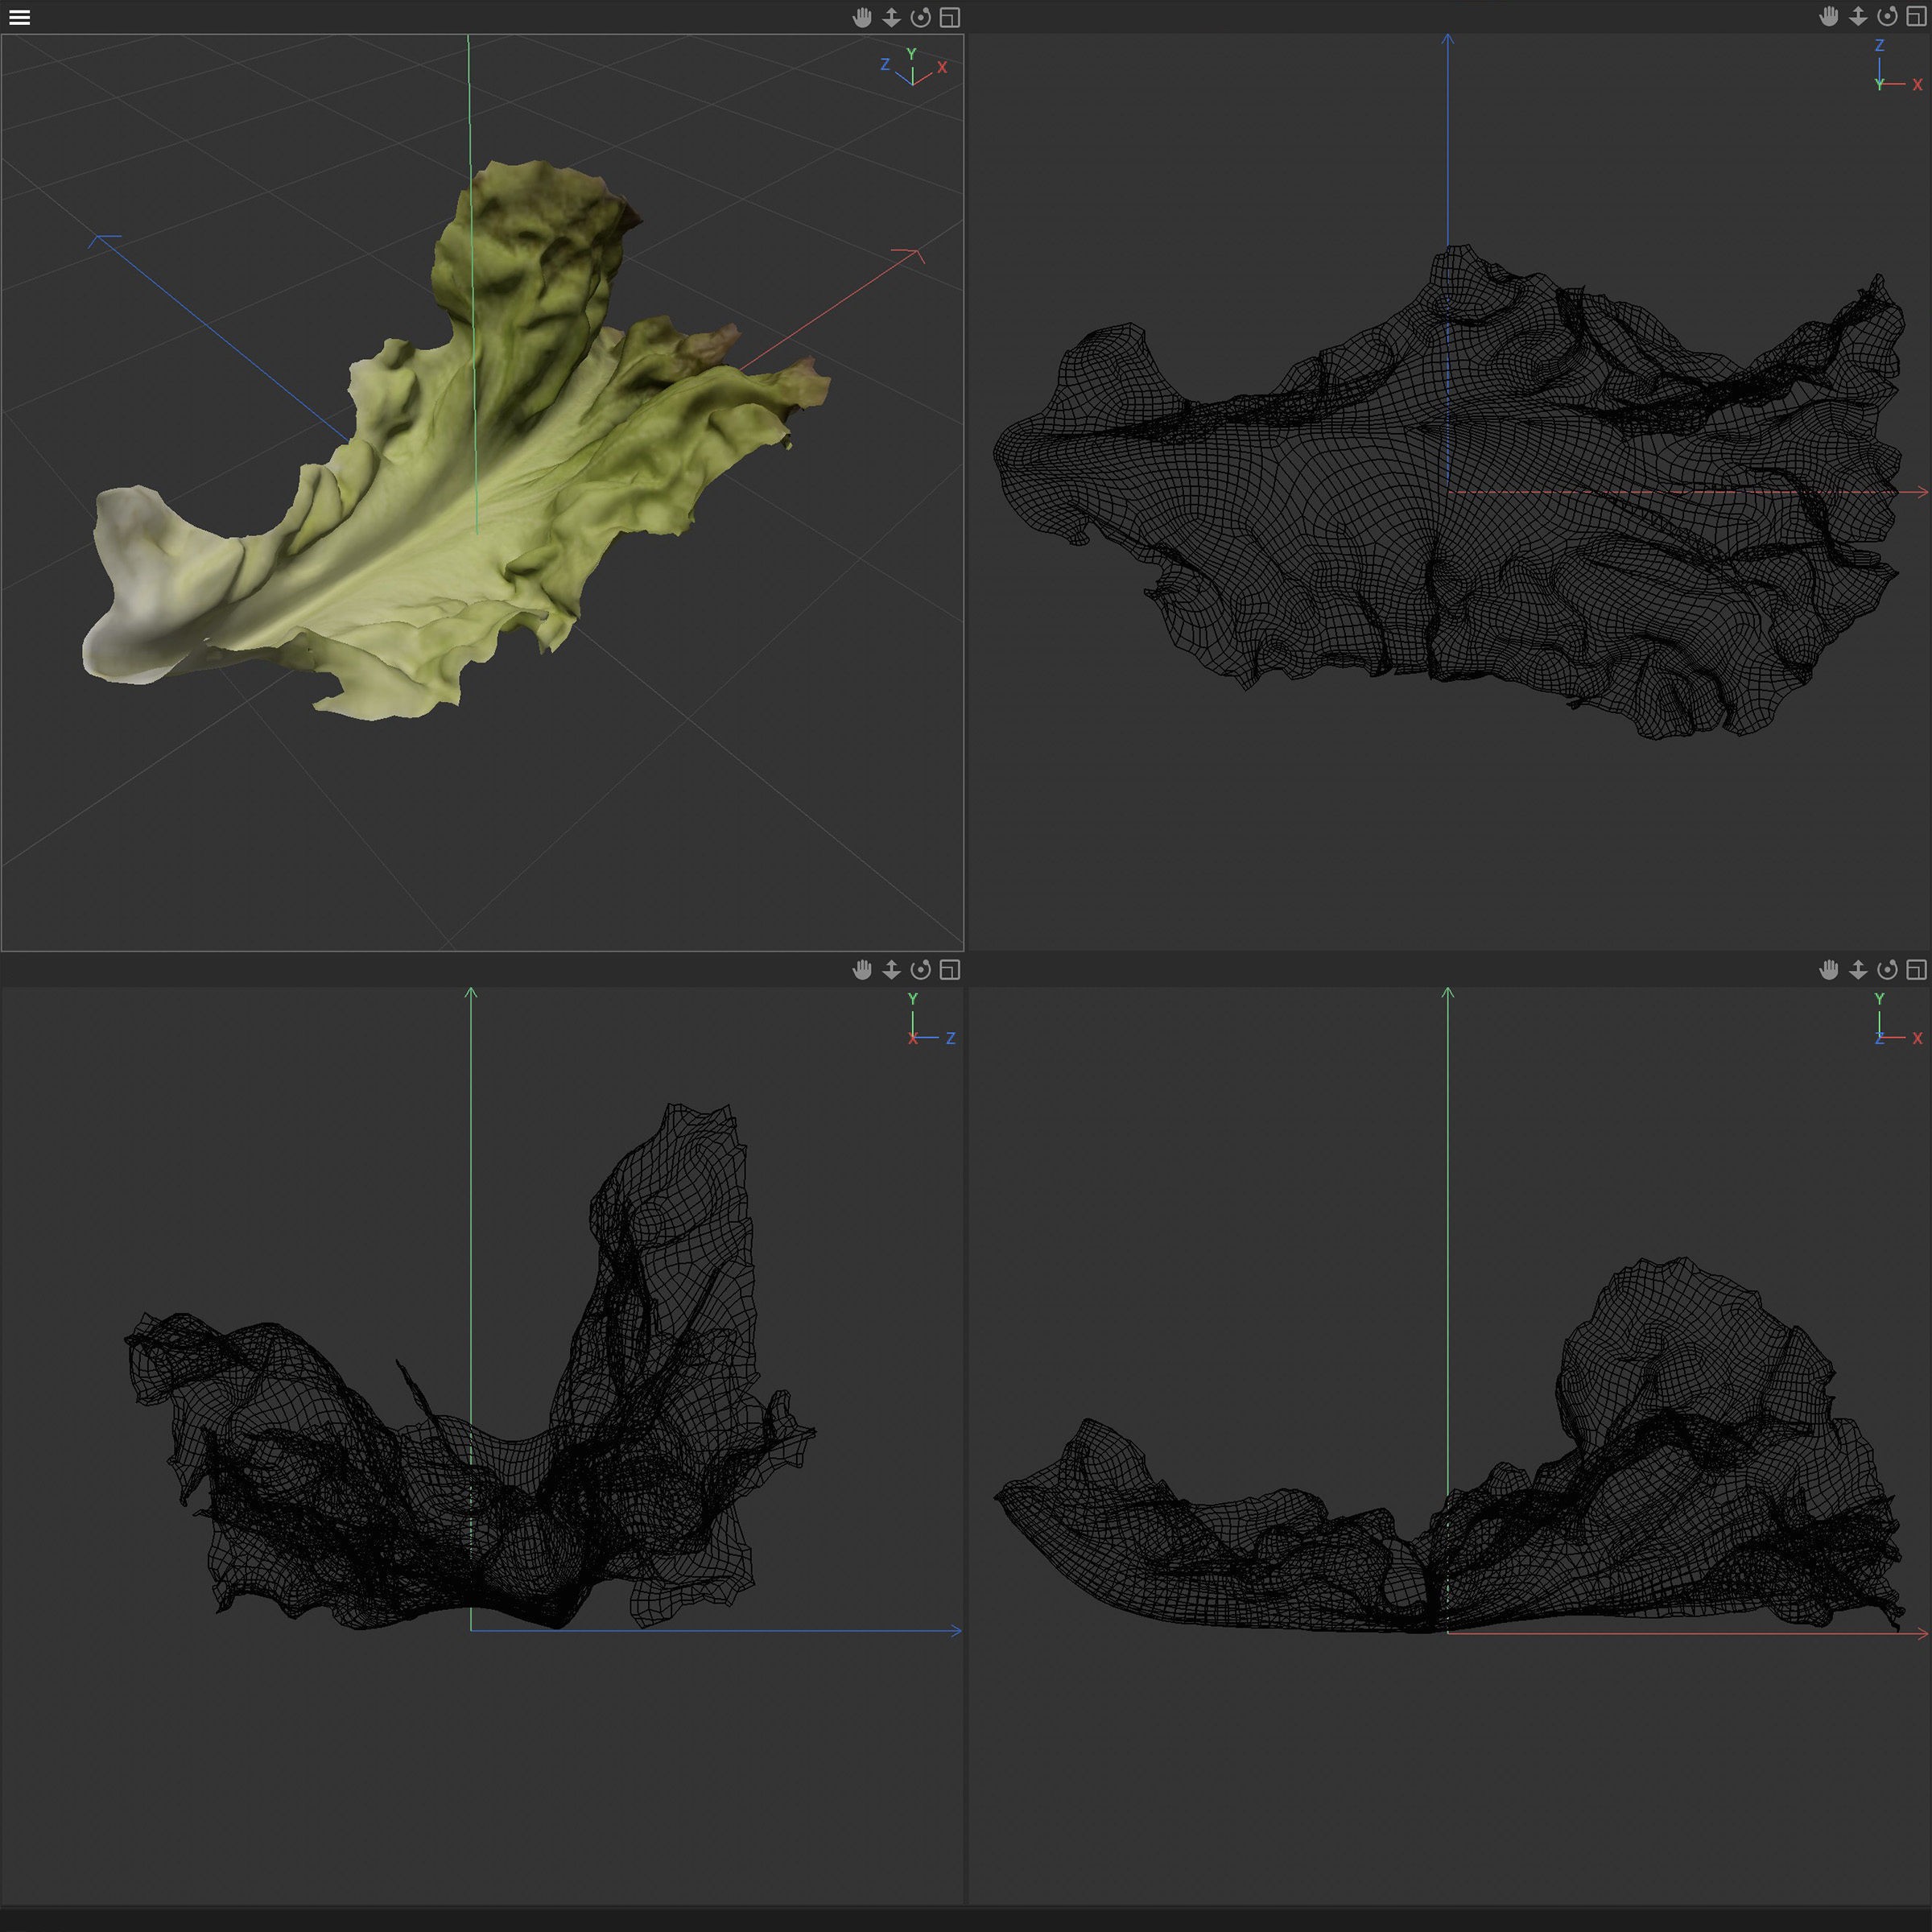
Task: Click the Z axis label on the top-right gizmo
Action: (x=1878, y=44)
